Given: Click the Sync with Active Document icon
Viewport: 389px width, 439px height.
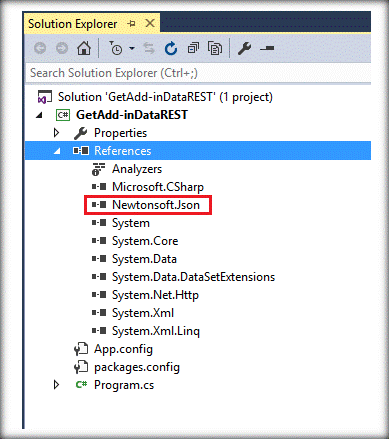Looking at the screenshot, I should click(x=149, y=49).
